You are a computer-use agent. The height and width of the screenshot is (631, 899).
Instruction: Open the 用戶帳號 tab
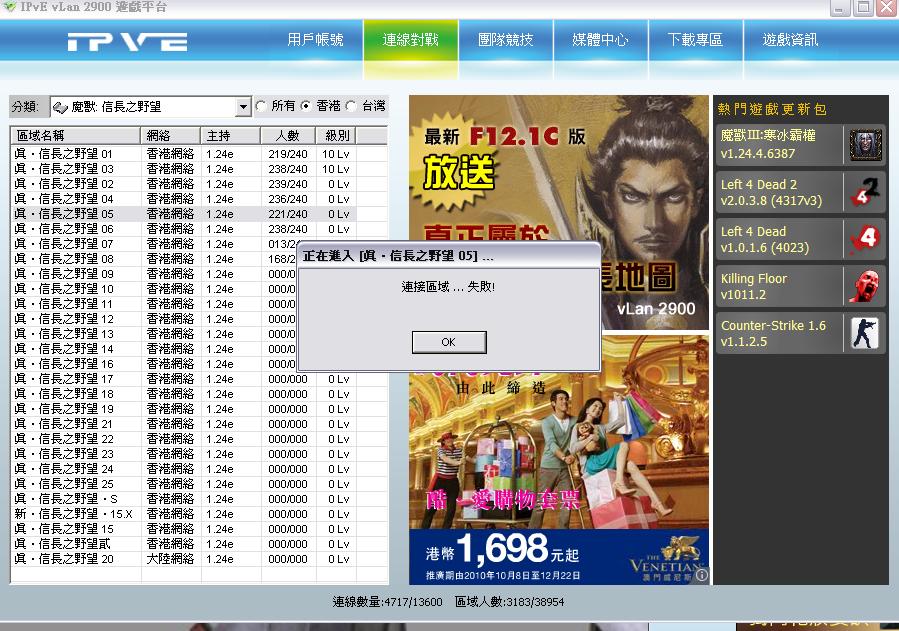pyautogui.click(x=315, y=40)
